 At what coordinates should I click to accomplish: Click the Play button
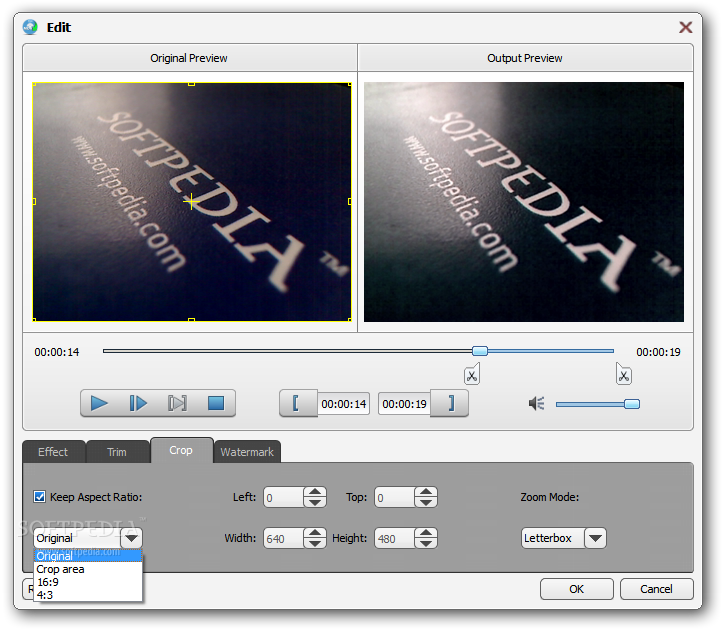click(x=100, y=404)
